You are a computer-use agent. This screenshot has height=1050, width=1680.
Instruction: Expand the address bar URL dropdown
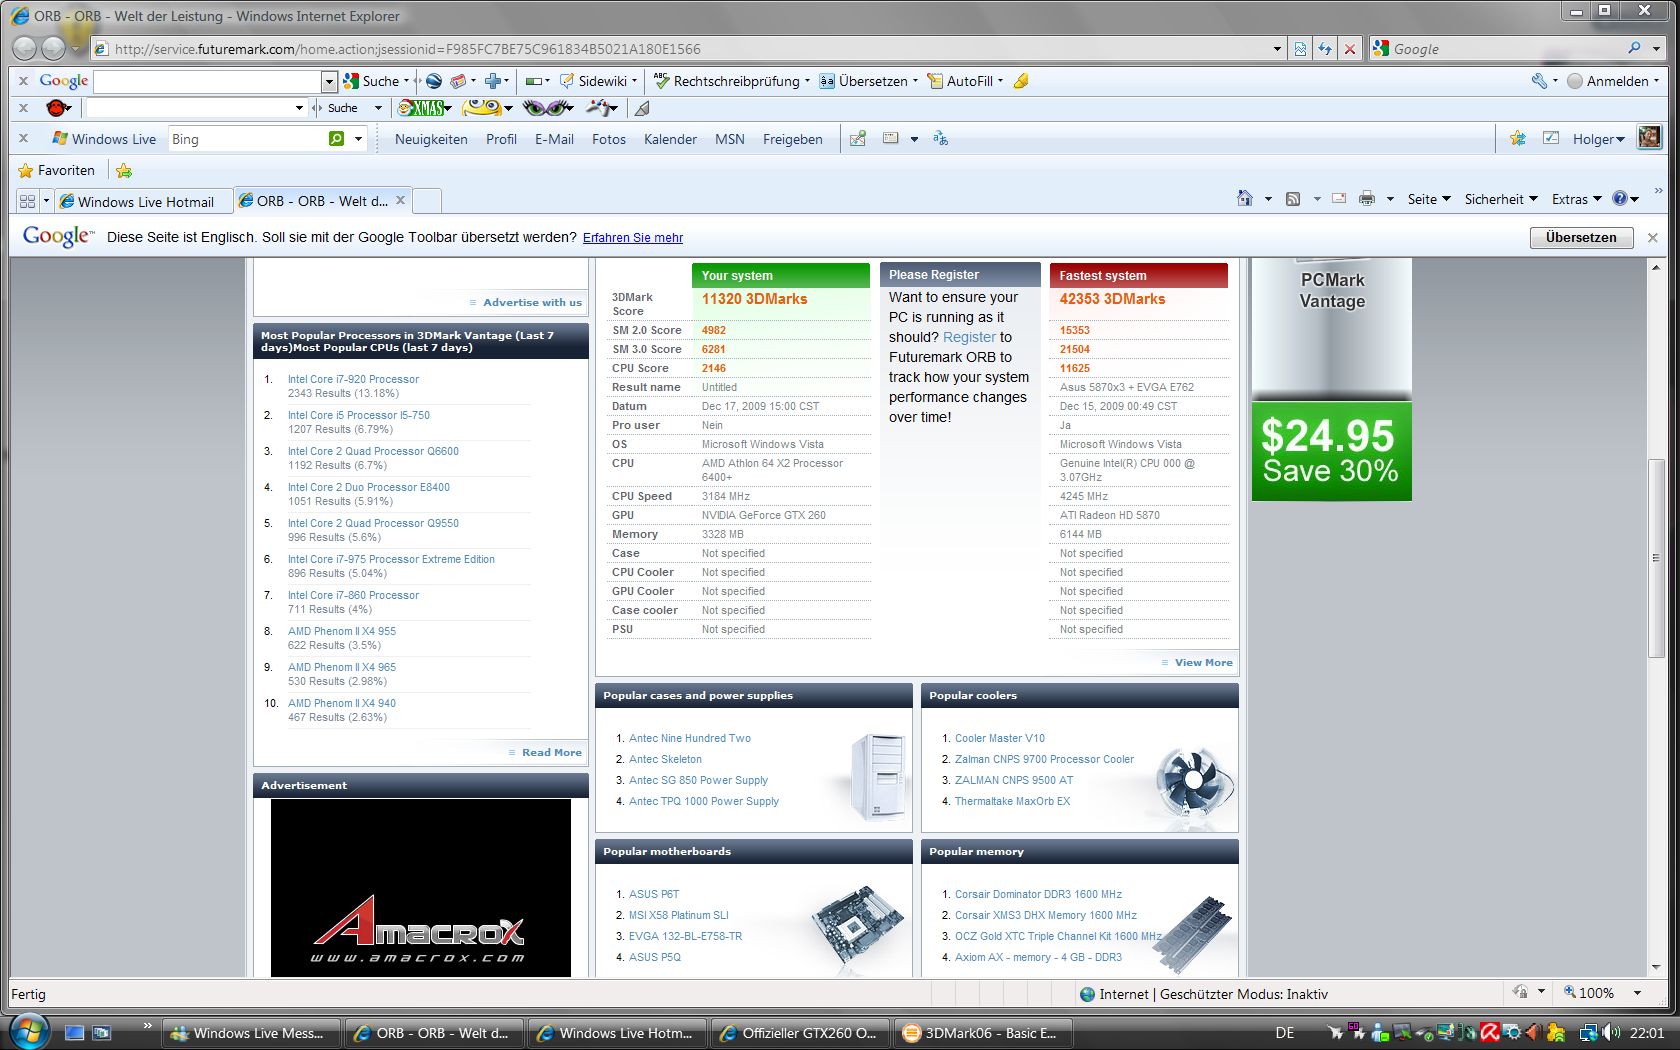[x=1277, y=48]
